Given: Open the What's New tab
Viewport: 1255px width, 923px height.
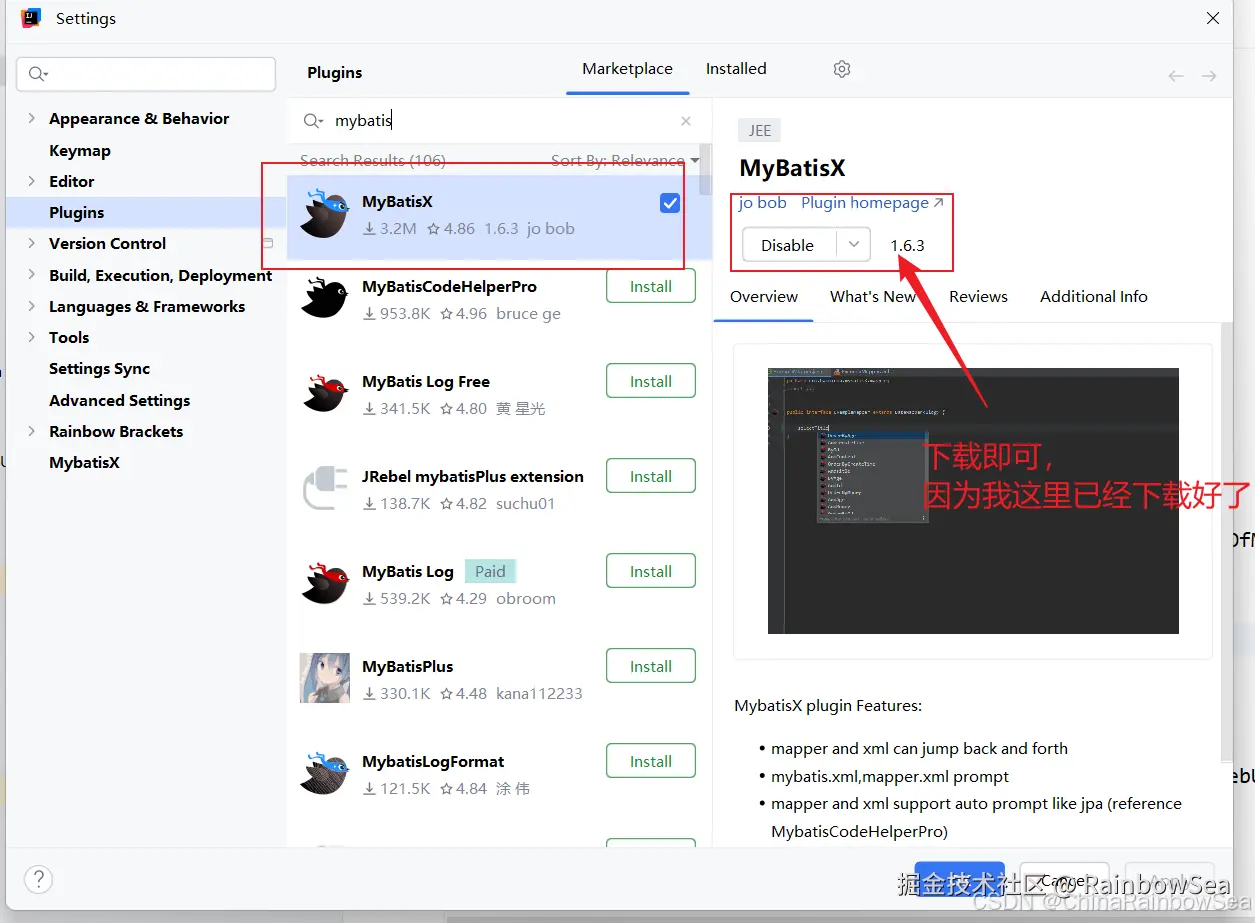Looking at the screenshot, I should [x=873, y=297].
